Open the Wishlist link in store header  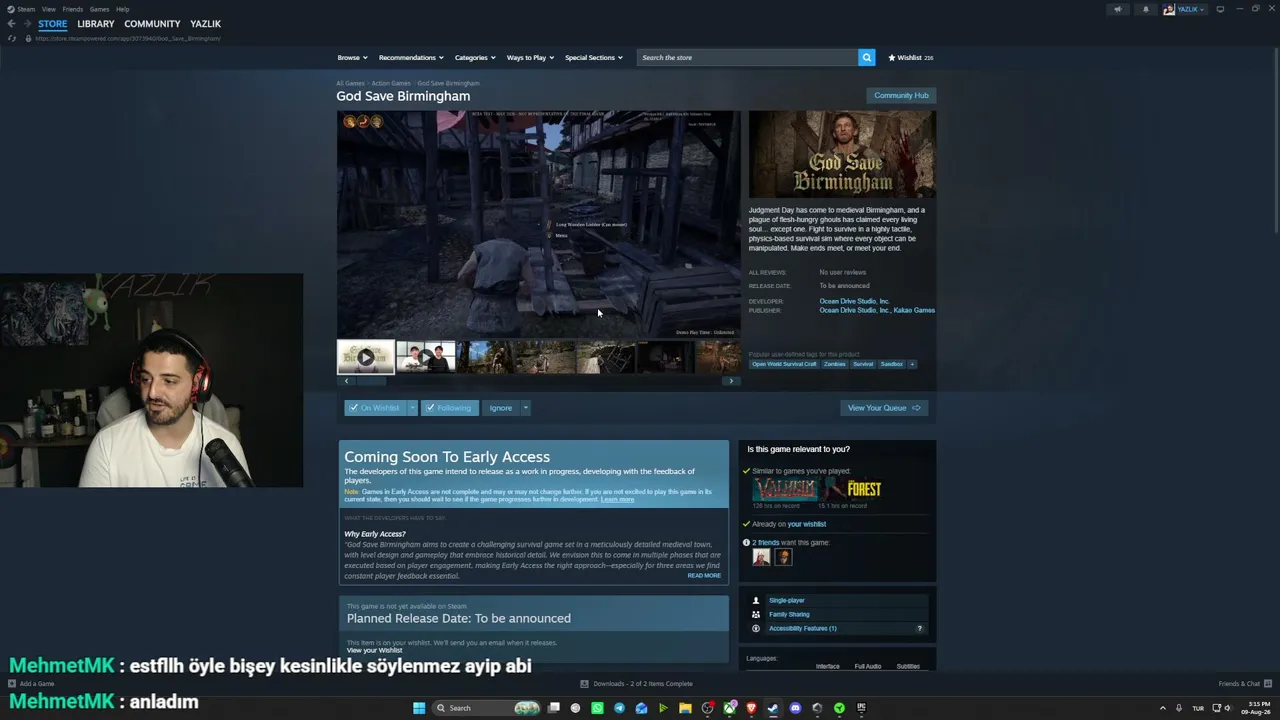pyautogui.click(x=910, y=58)
